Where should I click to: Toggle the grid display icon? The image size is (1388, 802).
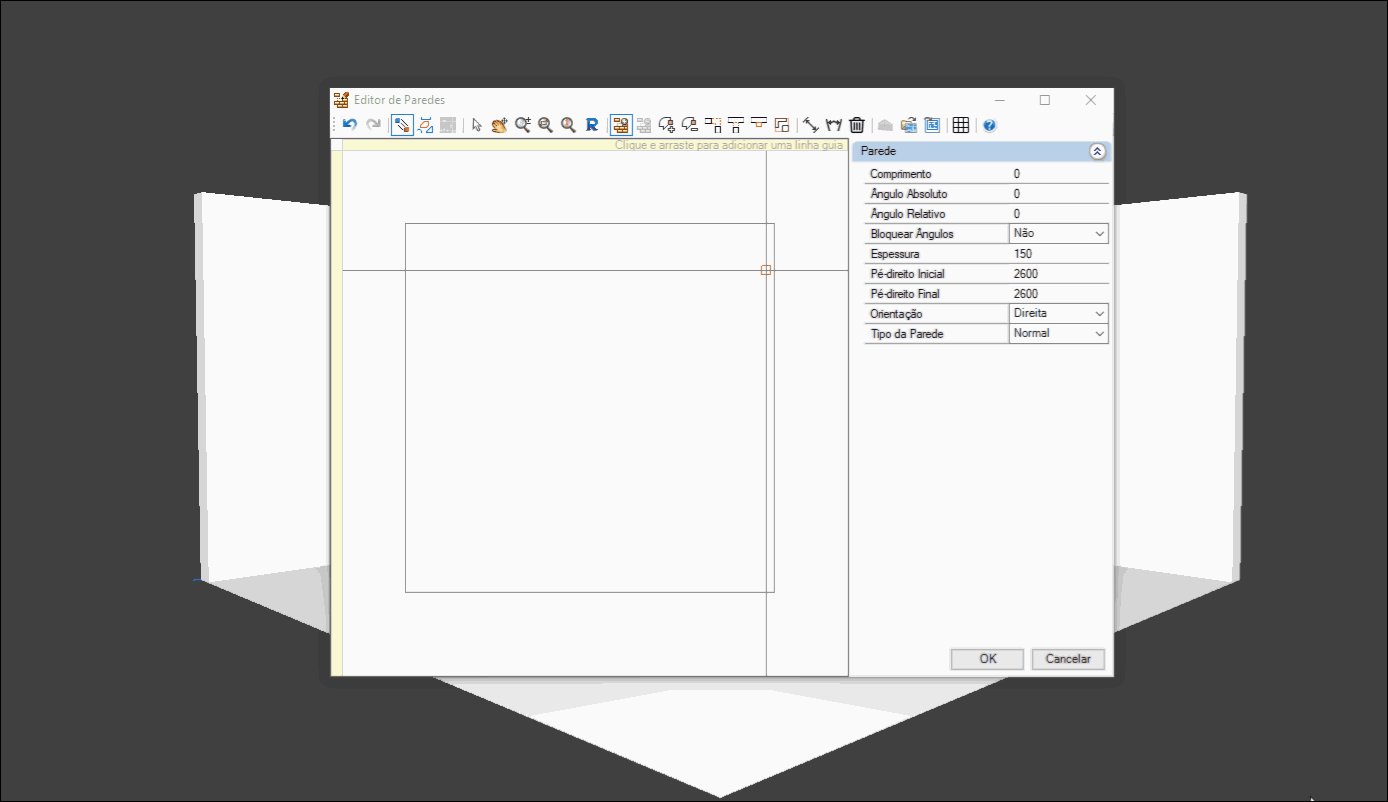961,125
